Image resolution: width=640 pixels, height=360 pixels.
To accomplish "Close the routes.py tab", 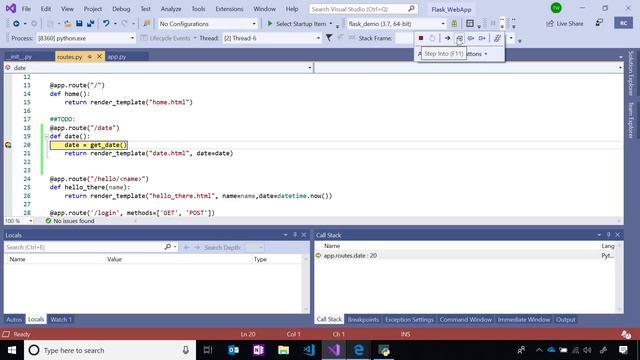I will (x=99, y=57).
